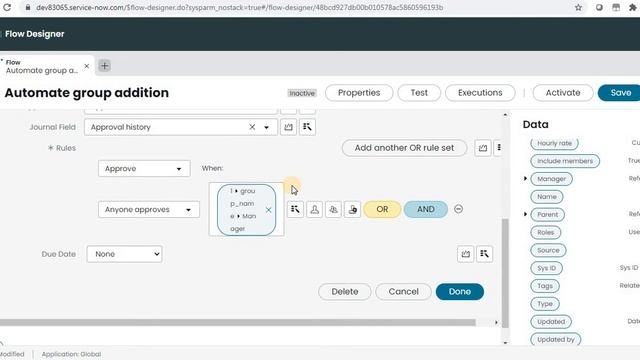Click the vertical scrollbar of the action panel

[505, 273]
